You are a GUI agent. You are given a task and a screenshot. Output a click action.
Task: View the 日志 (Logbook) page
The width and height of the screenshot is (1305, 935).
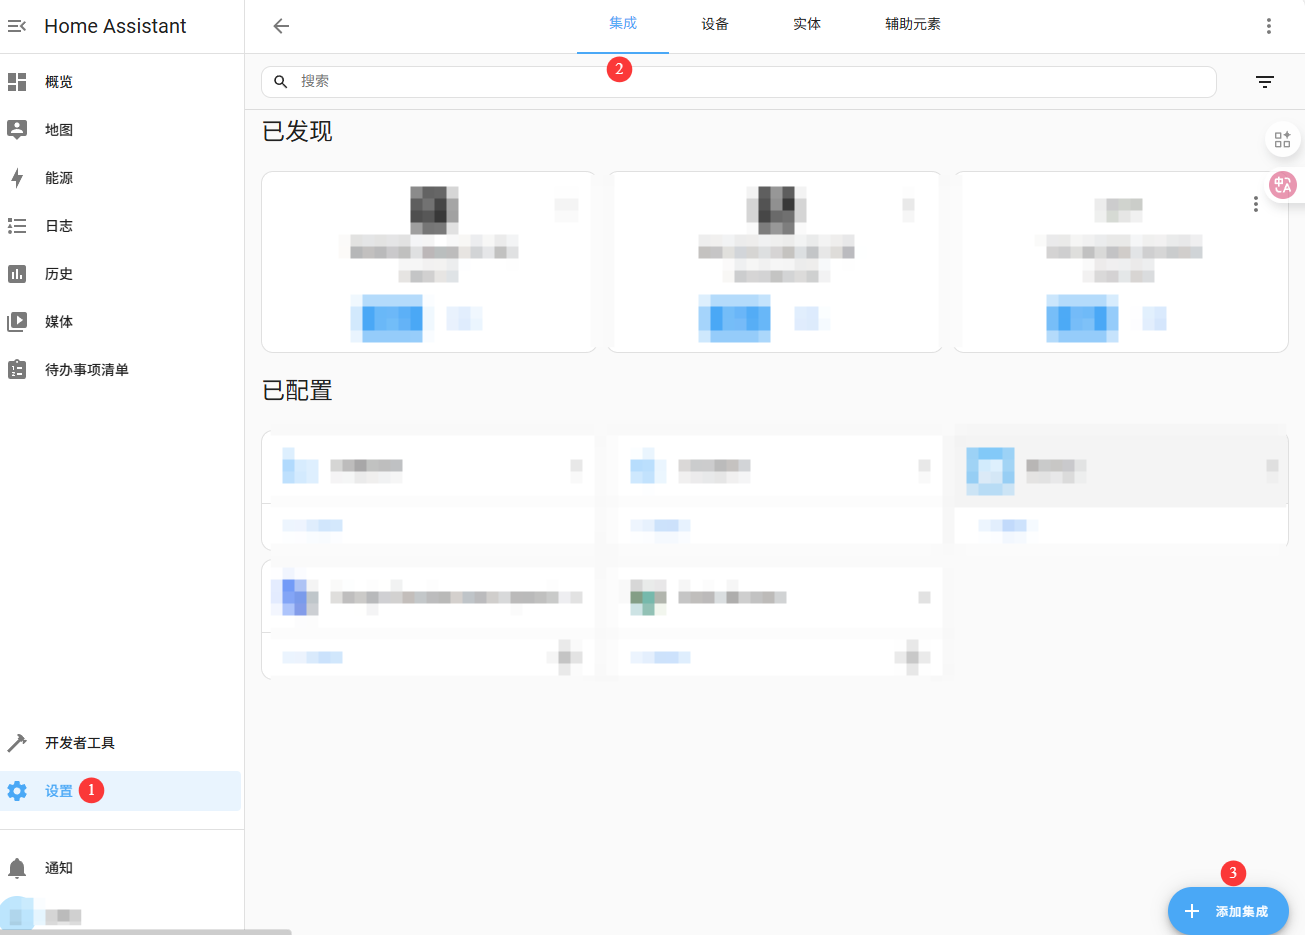point(57,225)
